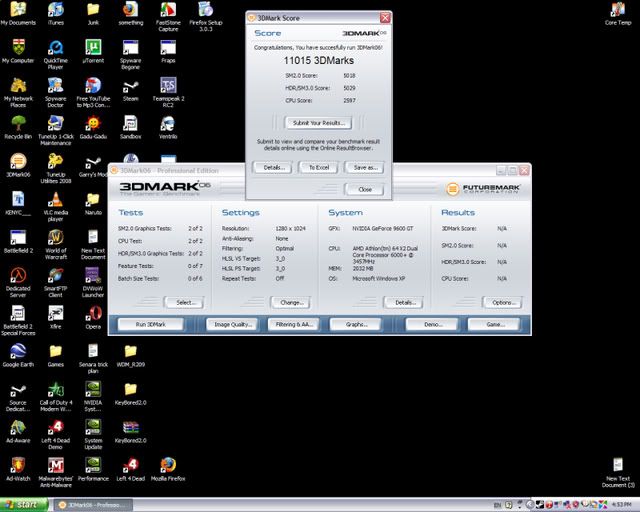Launch Call of Duty 4 shortcut

(x=56, y=396)
